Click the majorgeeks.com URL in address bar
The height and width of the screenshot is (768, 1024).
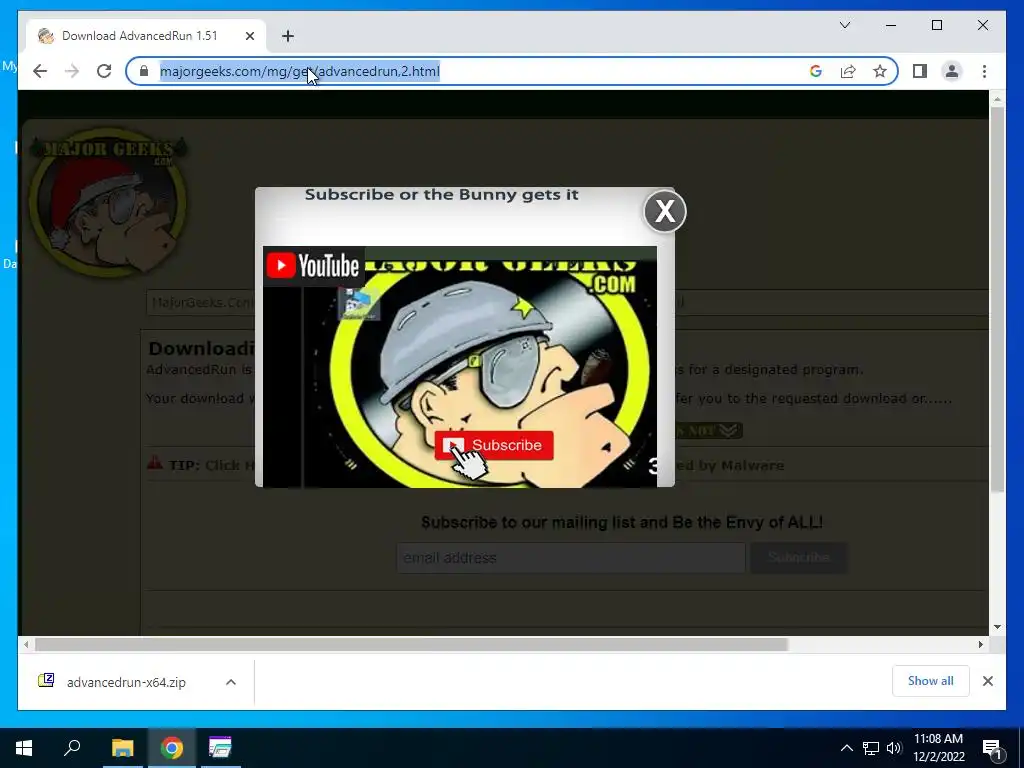tap(300, 71)
